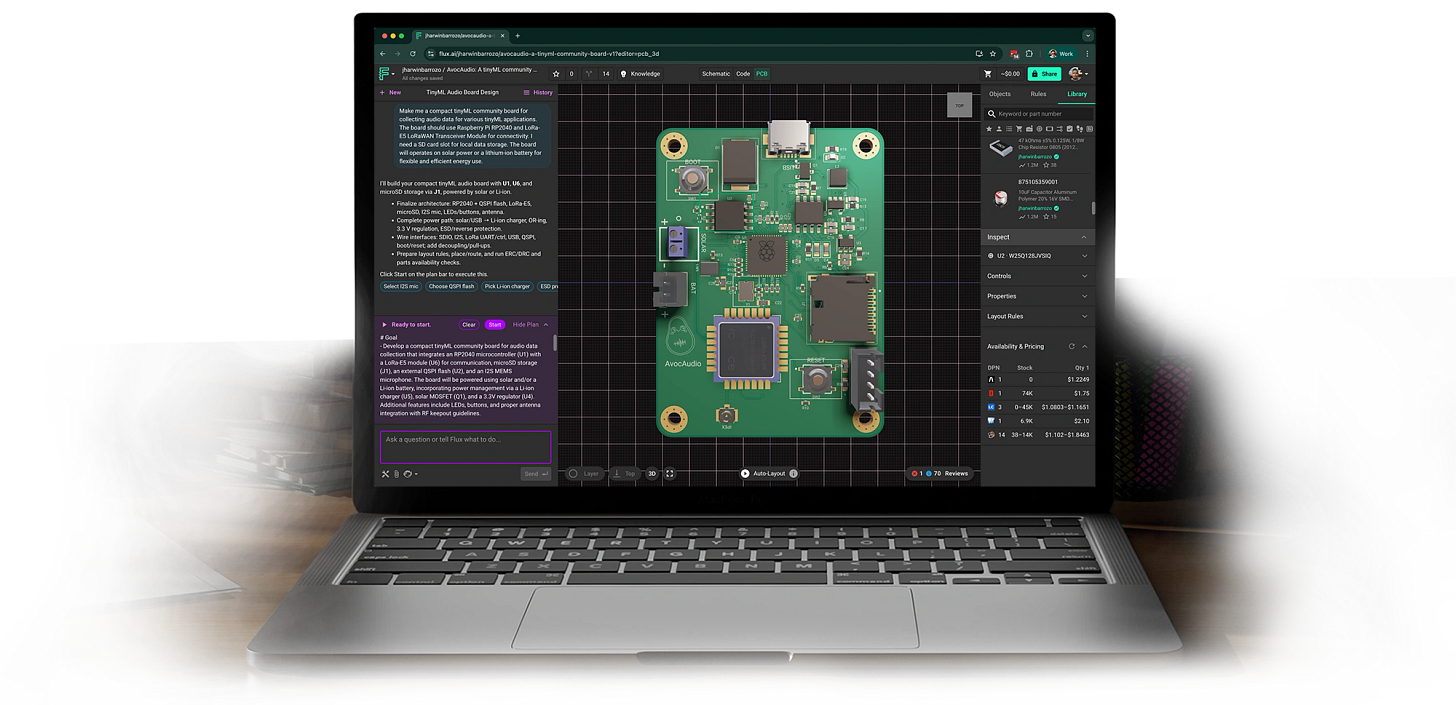
Task: Click the TOP view cube
Action: [x=959, y=105]
